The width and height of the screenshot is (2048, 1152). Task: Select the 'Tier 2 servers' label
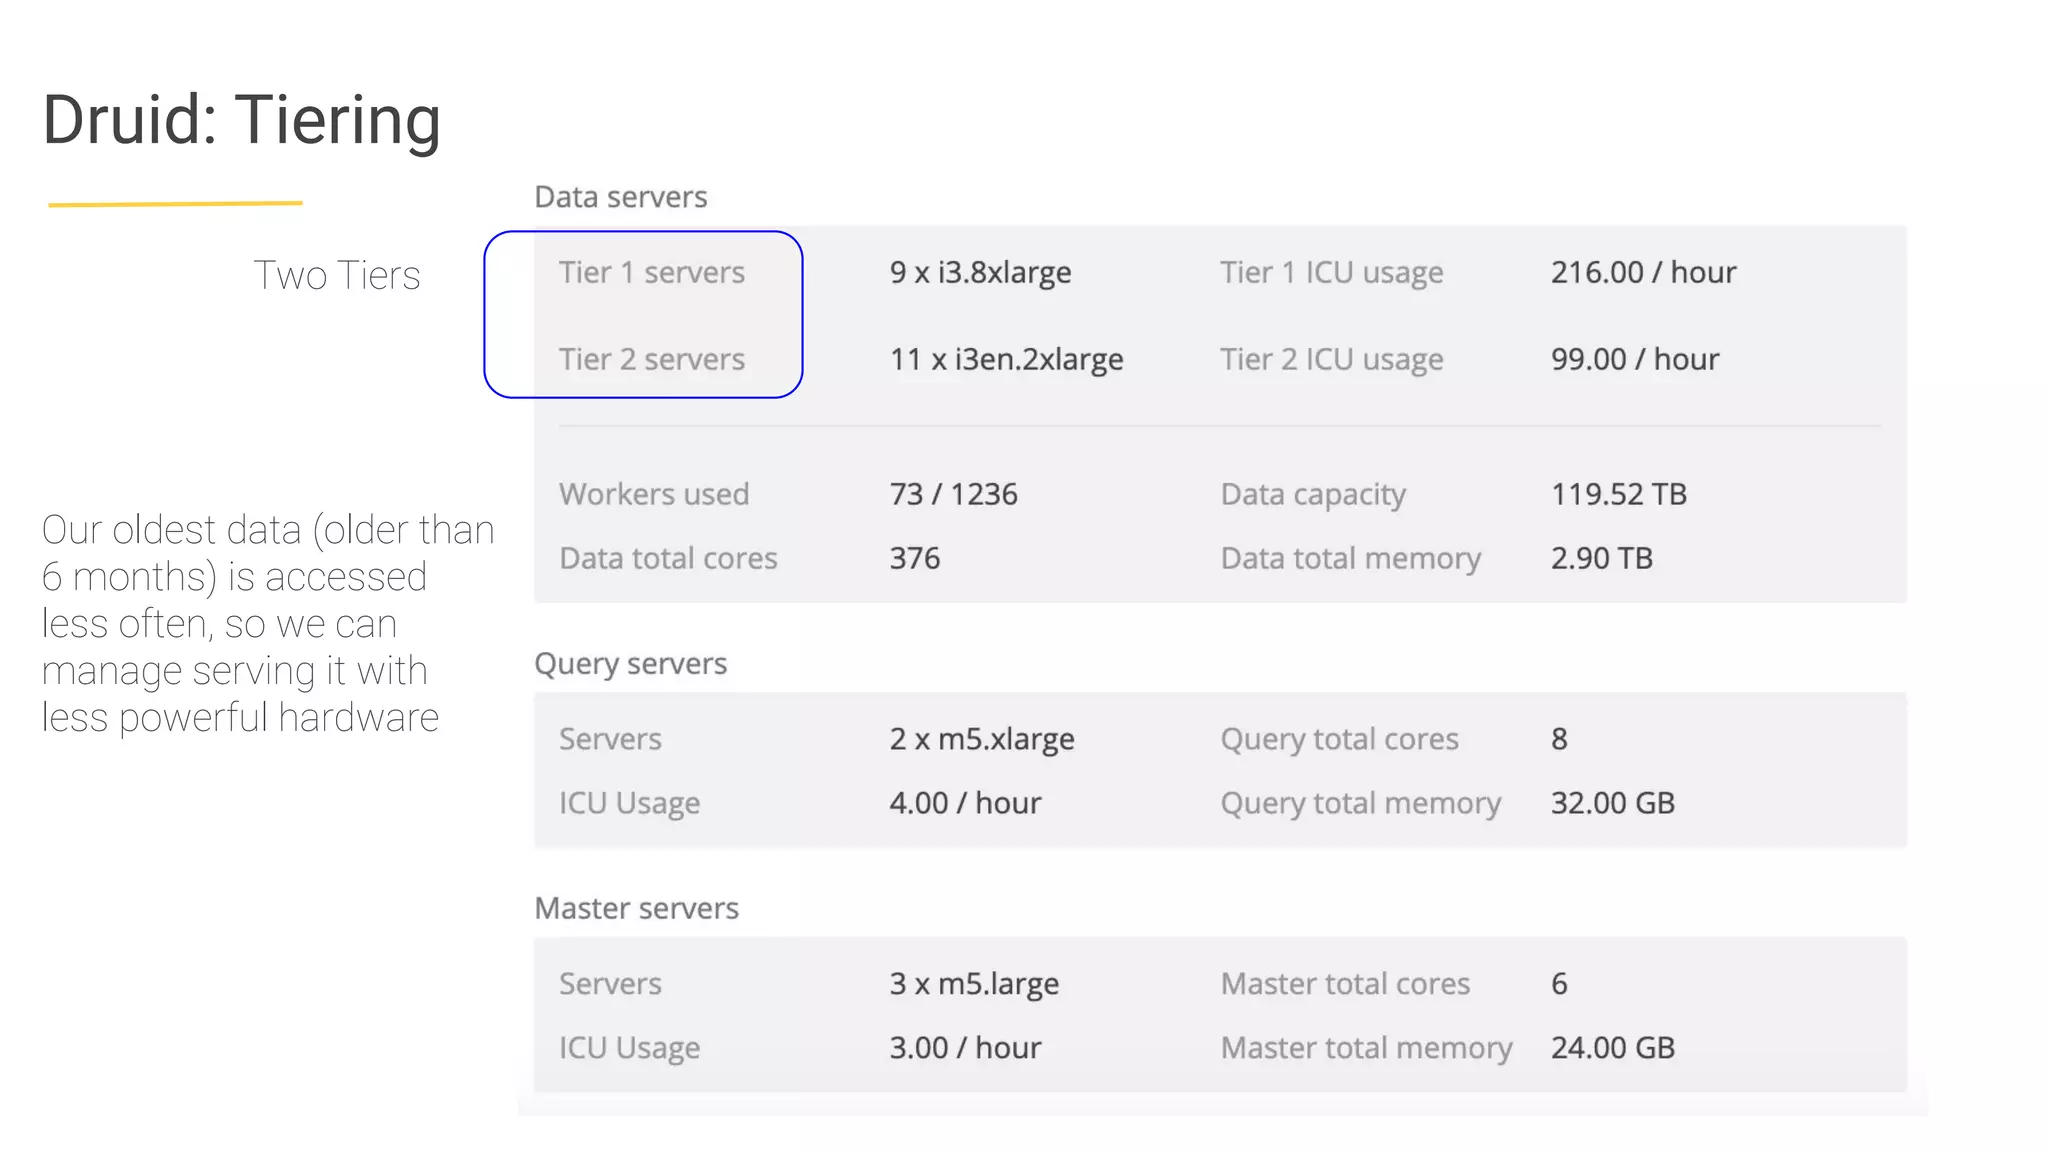click(652, 359)
